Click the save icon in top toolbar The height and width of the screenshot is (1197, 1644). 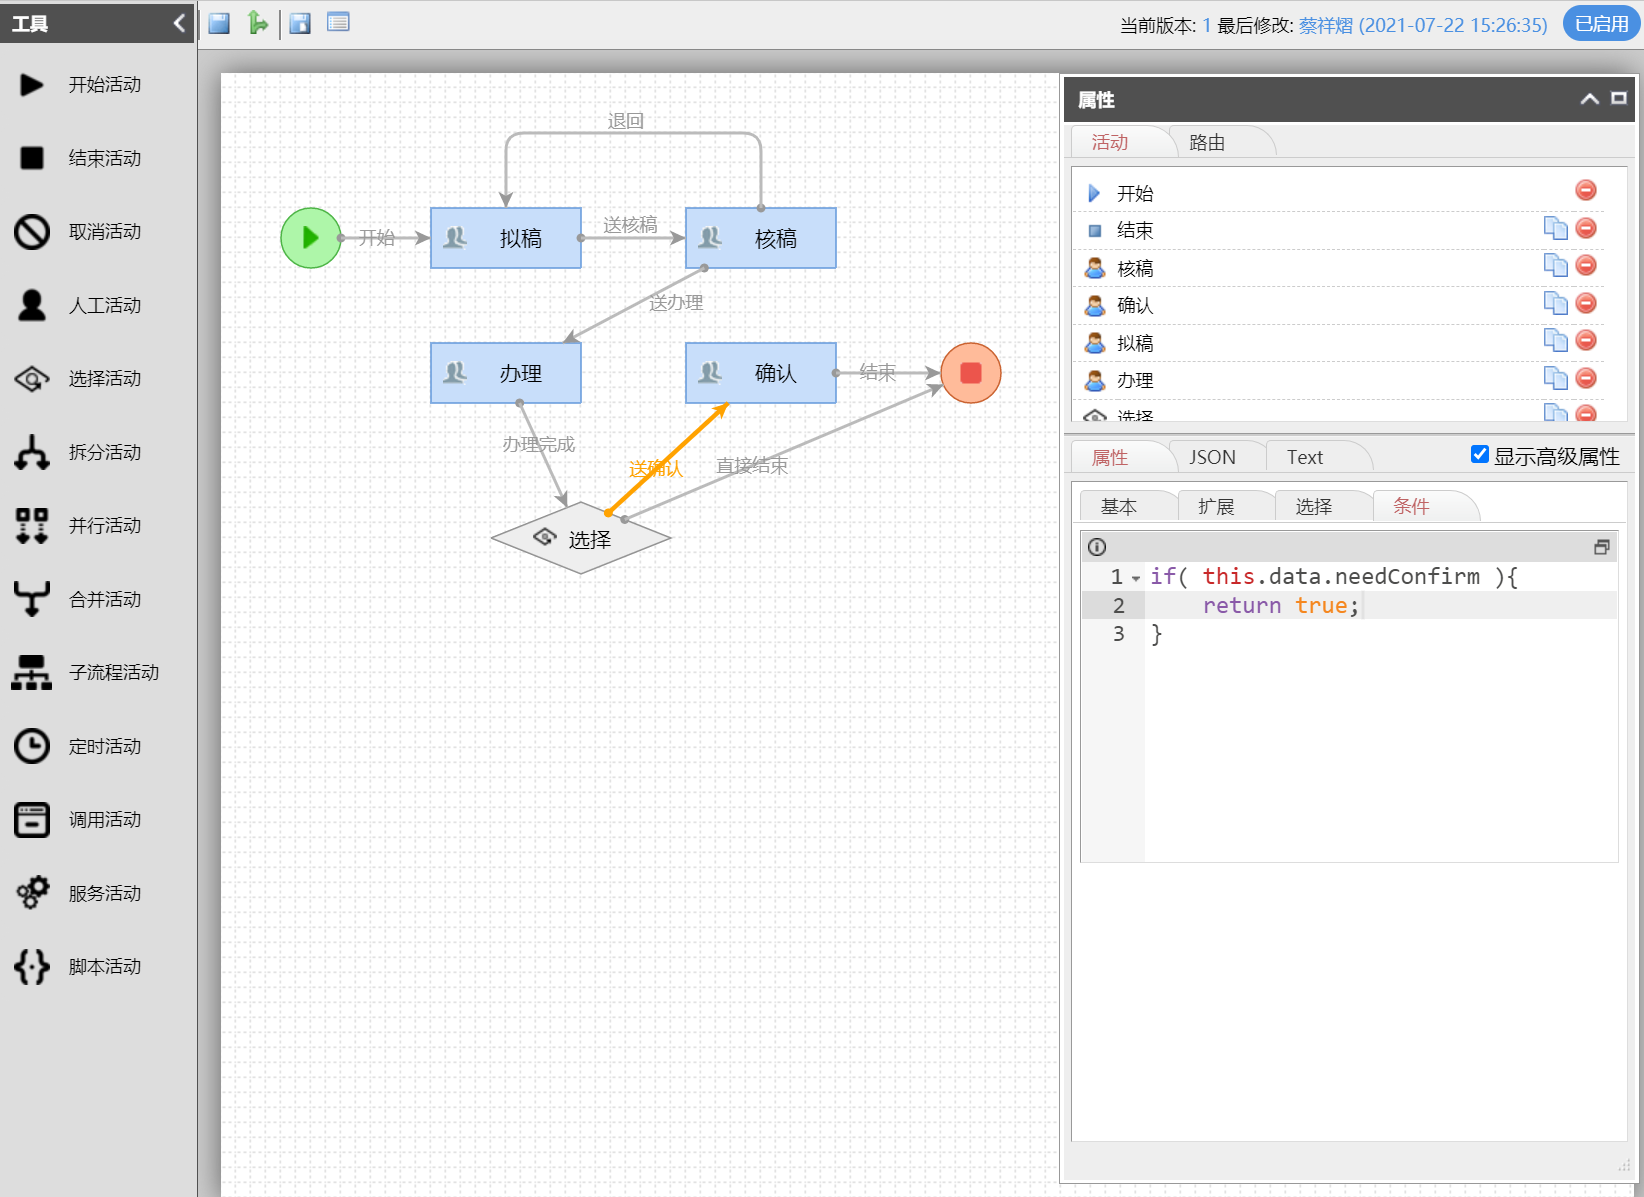point(219,23)
